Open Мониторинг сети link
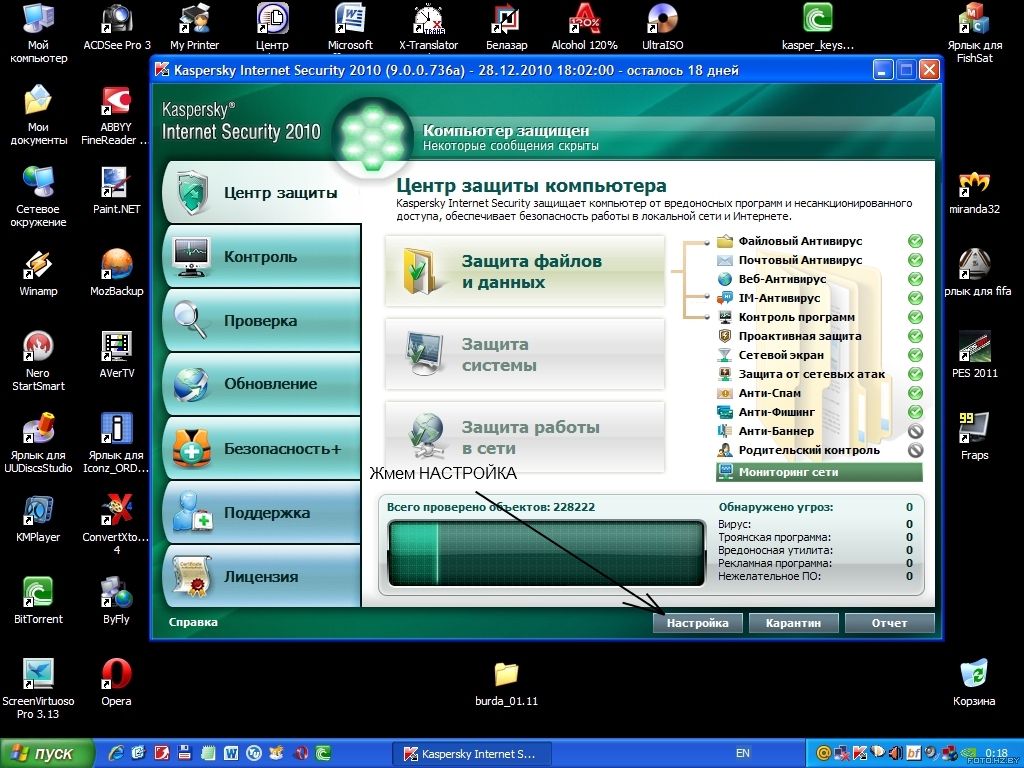 point(820,472)
